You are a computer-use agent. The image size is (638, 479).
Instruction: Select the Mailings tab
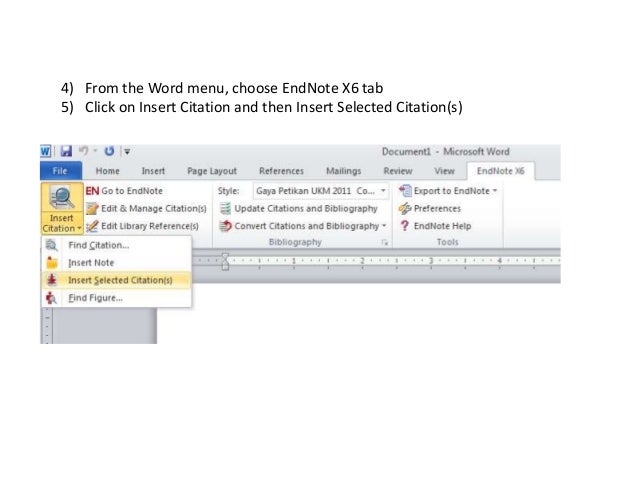point(344,171)
